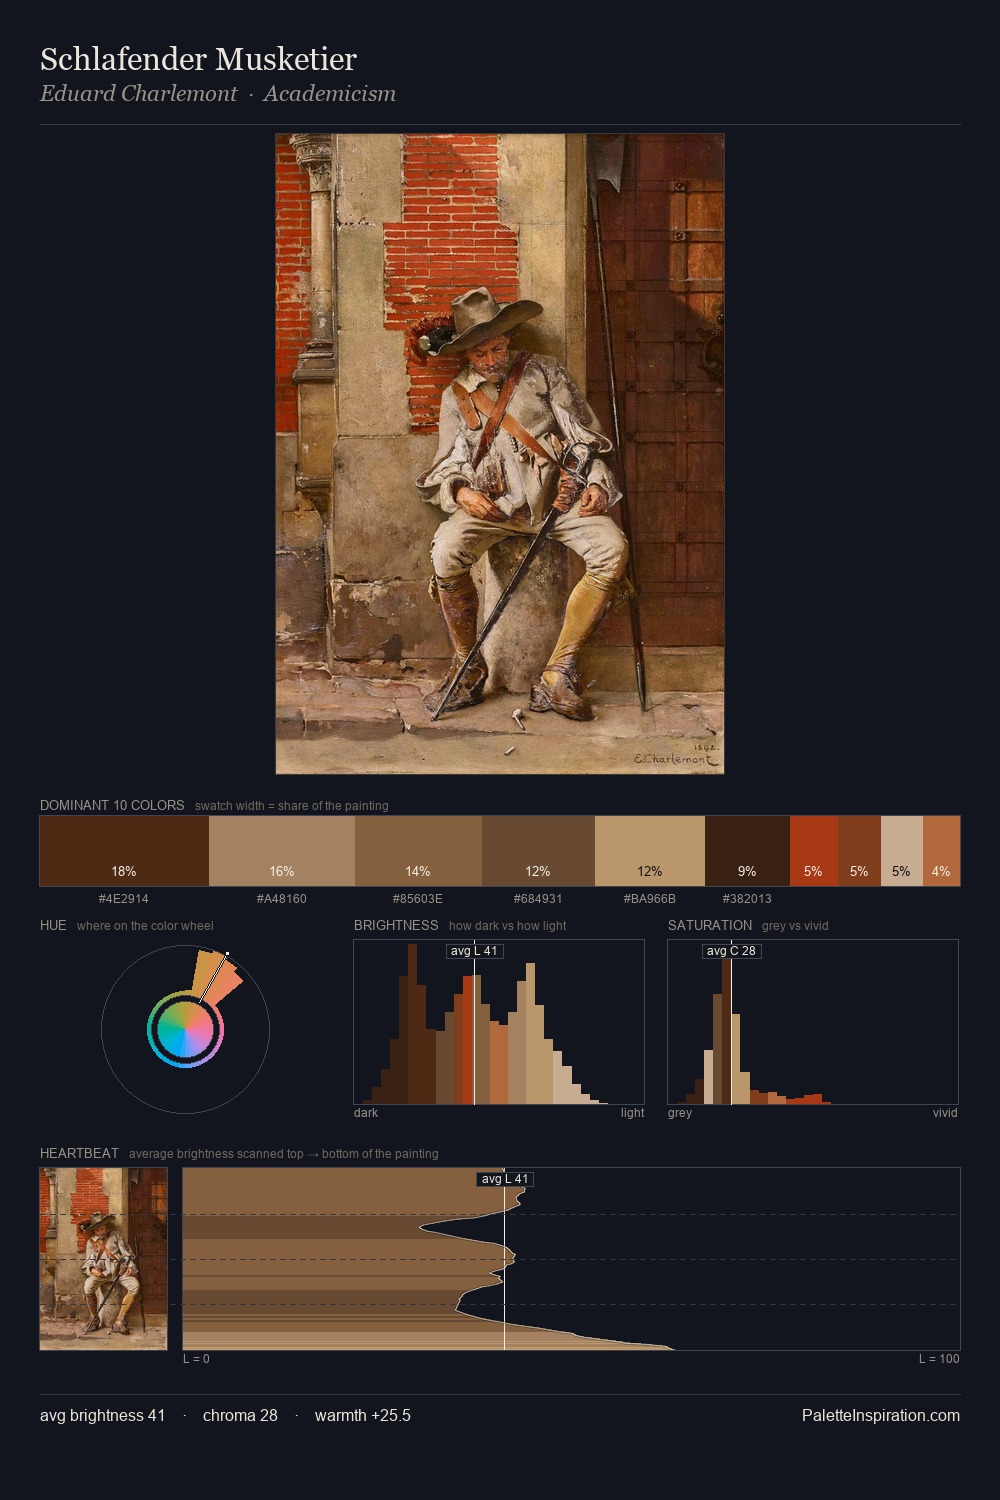Select the 16% tan swatch #A48160
Image resolution: width=1000 pixels, height=1500 pixels.
(x=282, y=851)
